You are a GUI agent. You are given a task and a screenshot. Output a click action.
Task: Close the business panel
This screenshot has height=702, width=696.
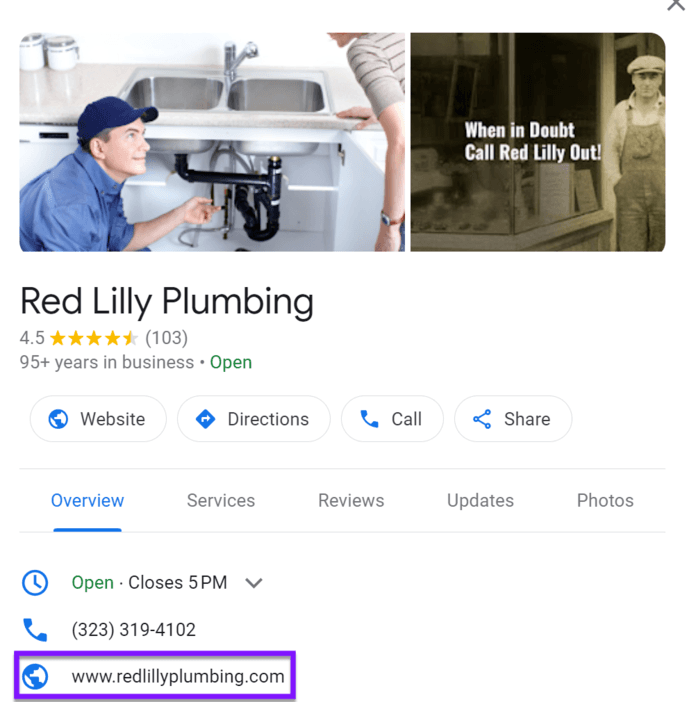click(676, 4)
